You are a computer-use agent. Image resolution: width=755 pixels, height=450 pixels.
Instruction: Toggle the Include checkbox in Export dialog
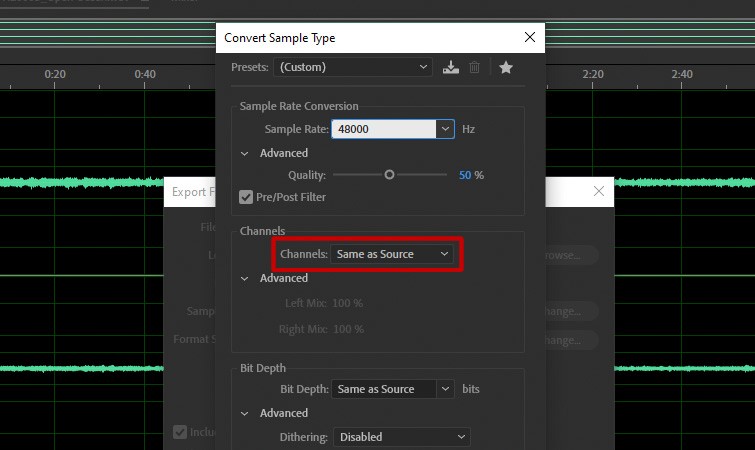point(180,432)
